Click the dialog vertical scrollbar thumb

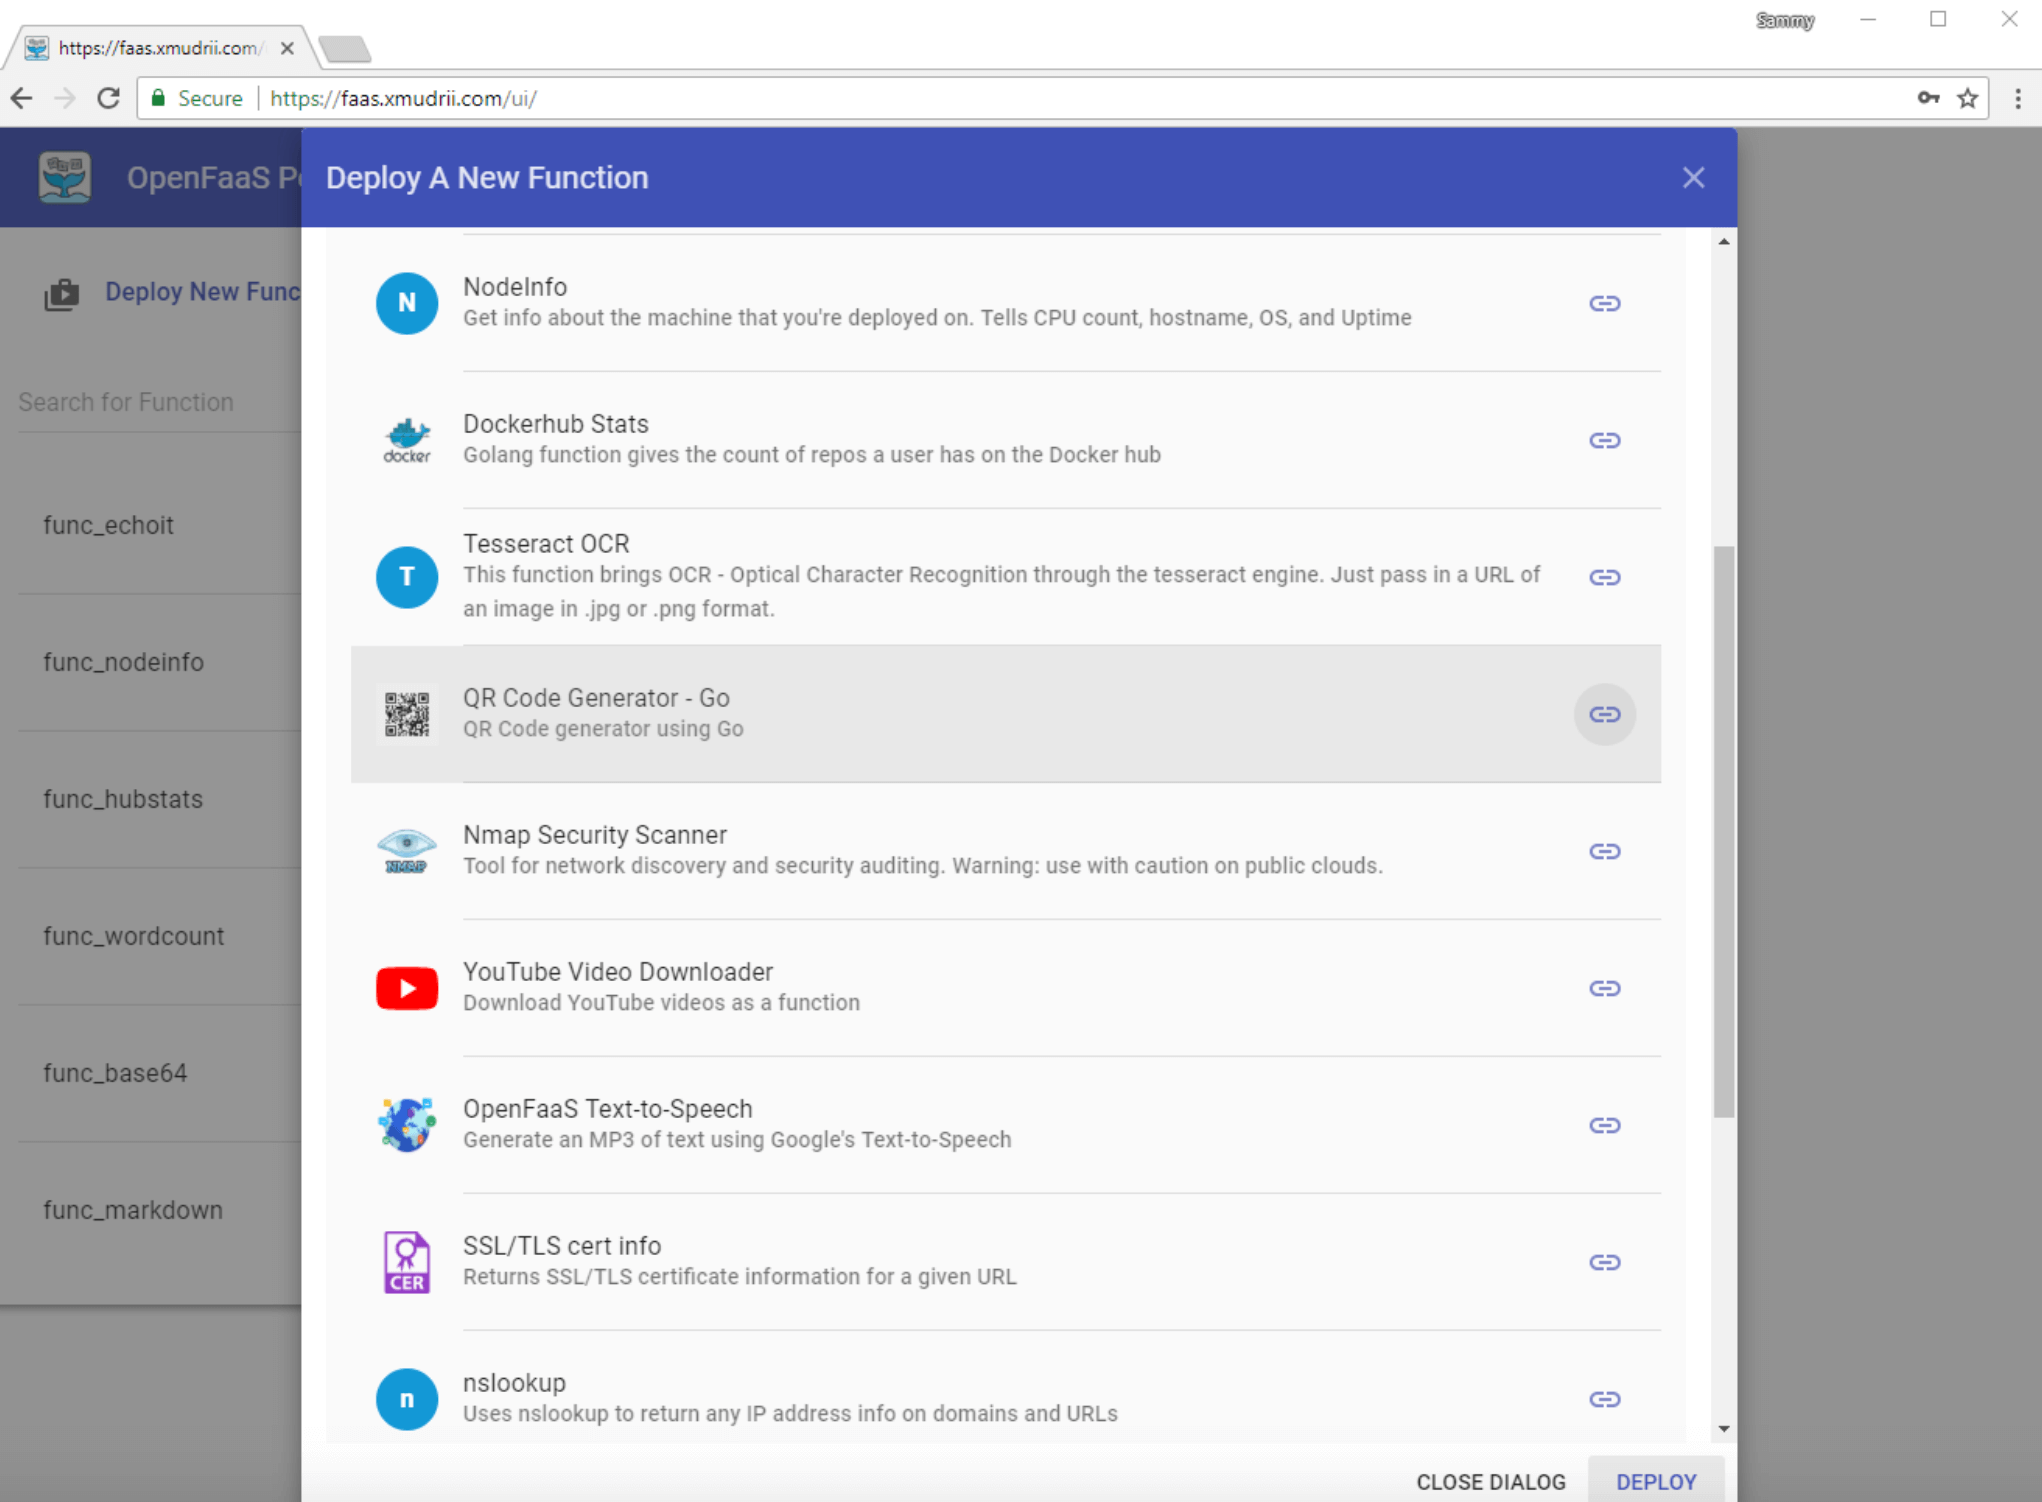click(x=1723, y=831)
